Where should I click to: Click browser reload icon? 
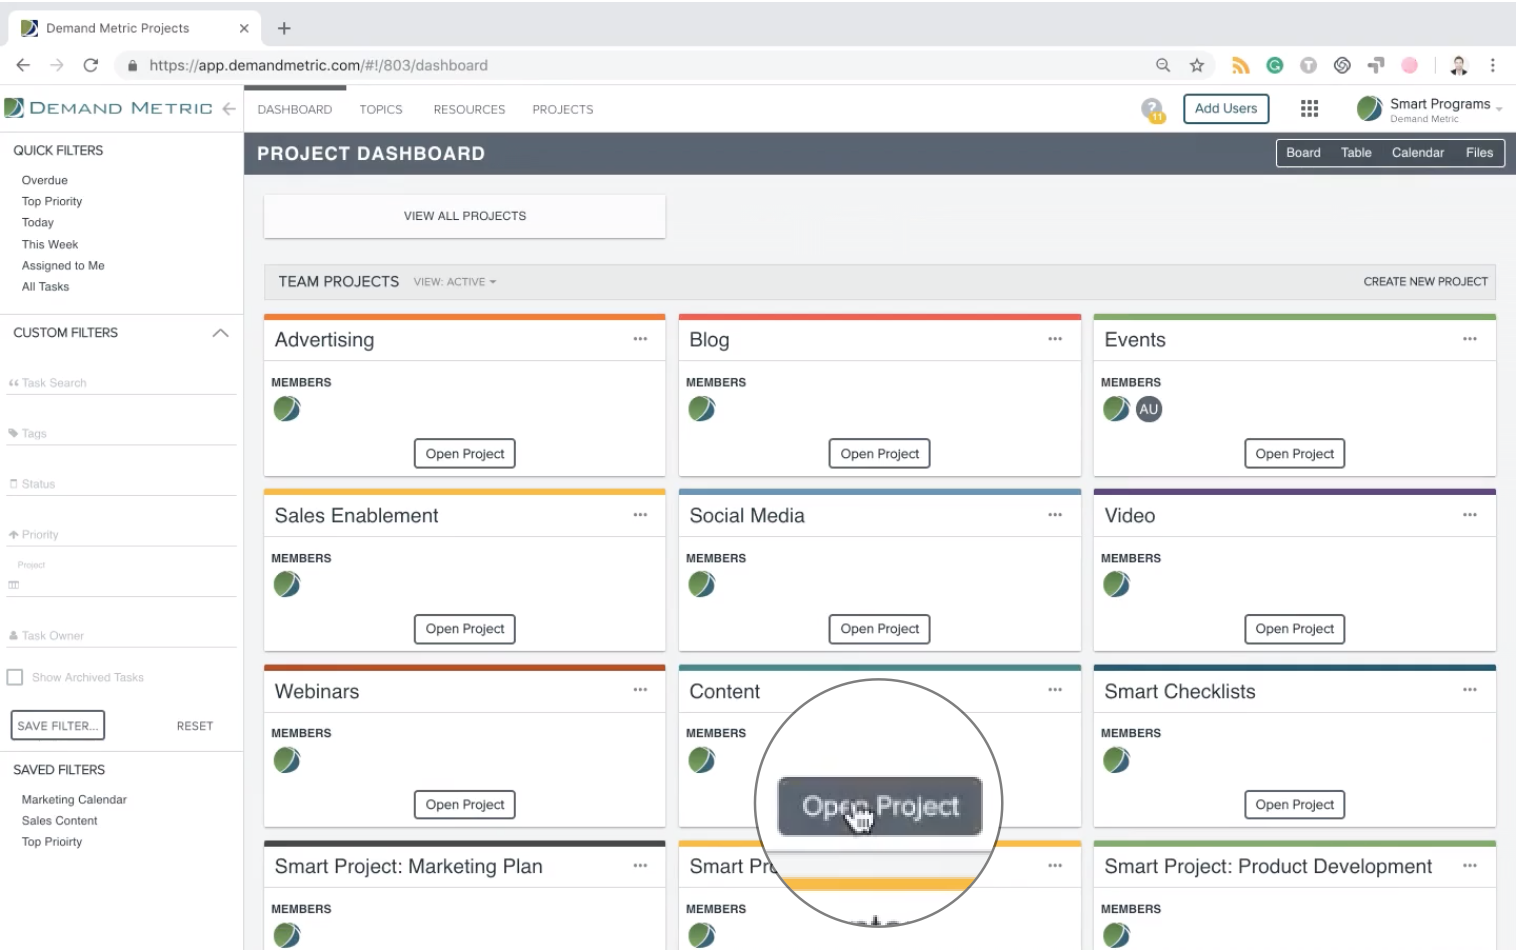coord(91,65)
